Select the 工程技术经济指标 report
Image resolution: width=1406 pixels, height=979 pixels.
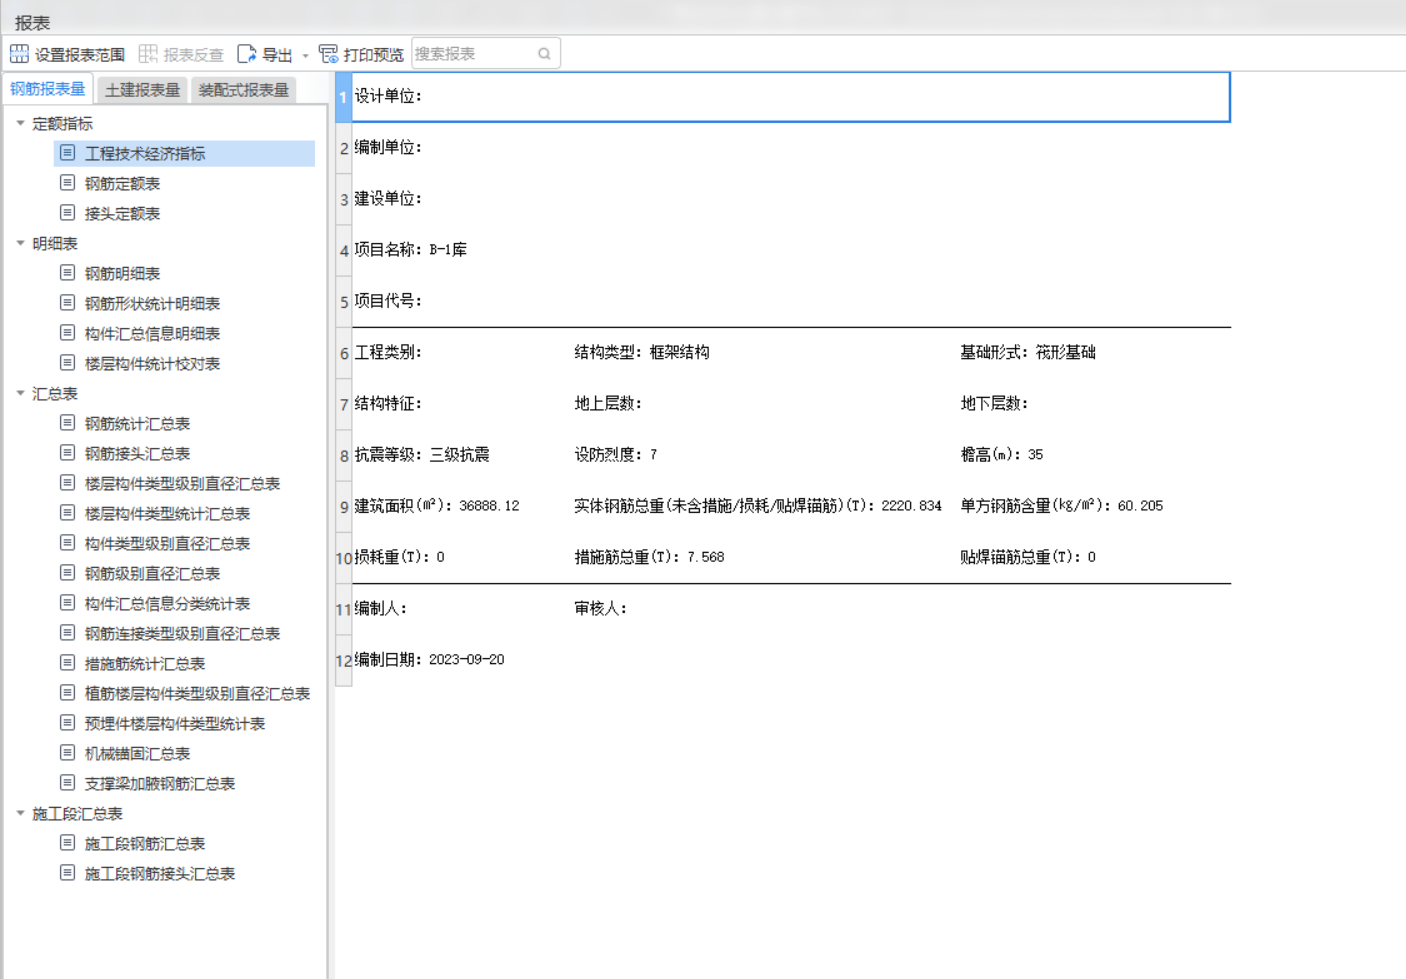(x=184, y=153)
